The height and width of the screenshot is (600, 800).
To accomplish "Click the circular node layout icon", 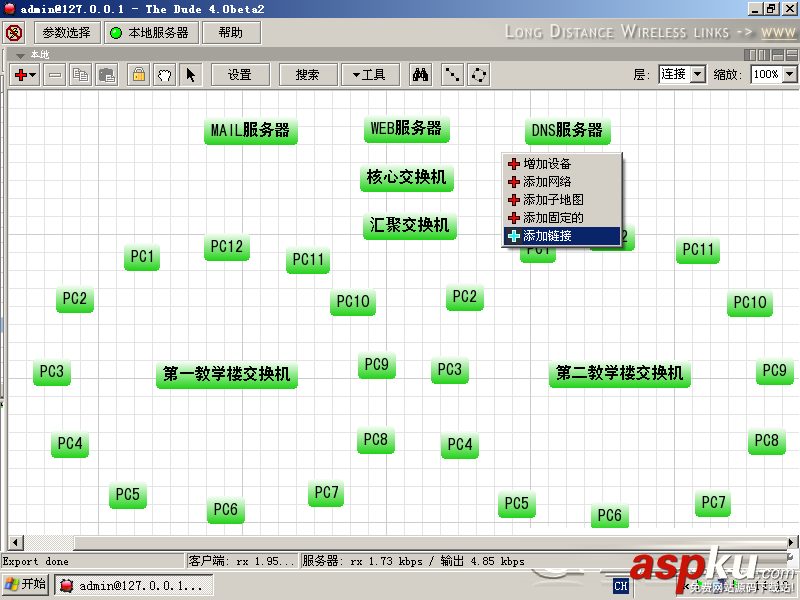I will pos(479,75).
